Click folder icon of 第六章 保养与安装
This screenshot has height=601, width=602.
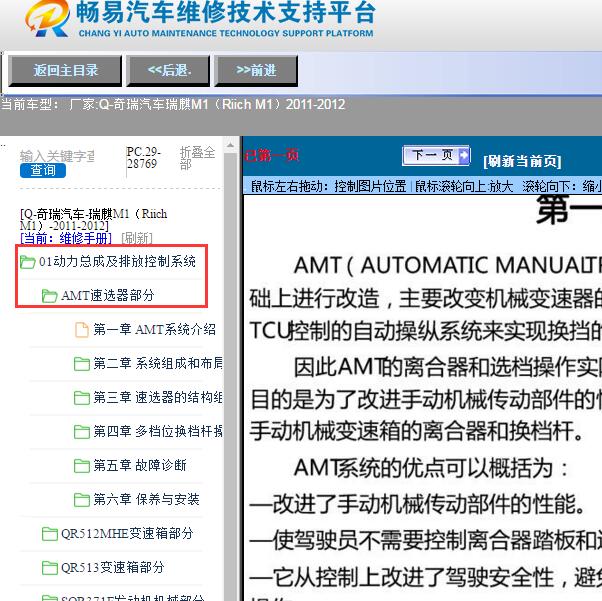pyautogui.click(x=81, y=500)
